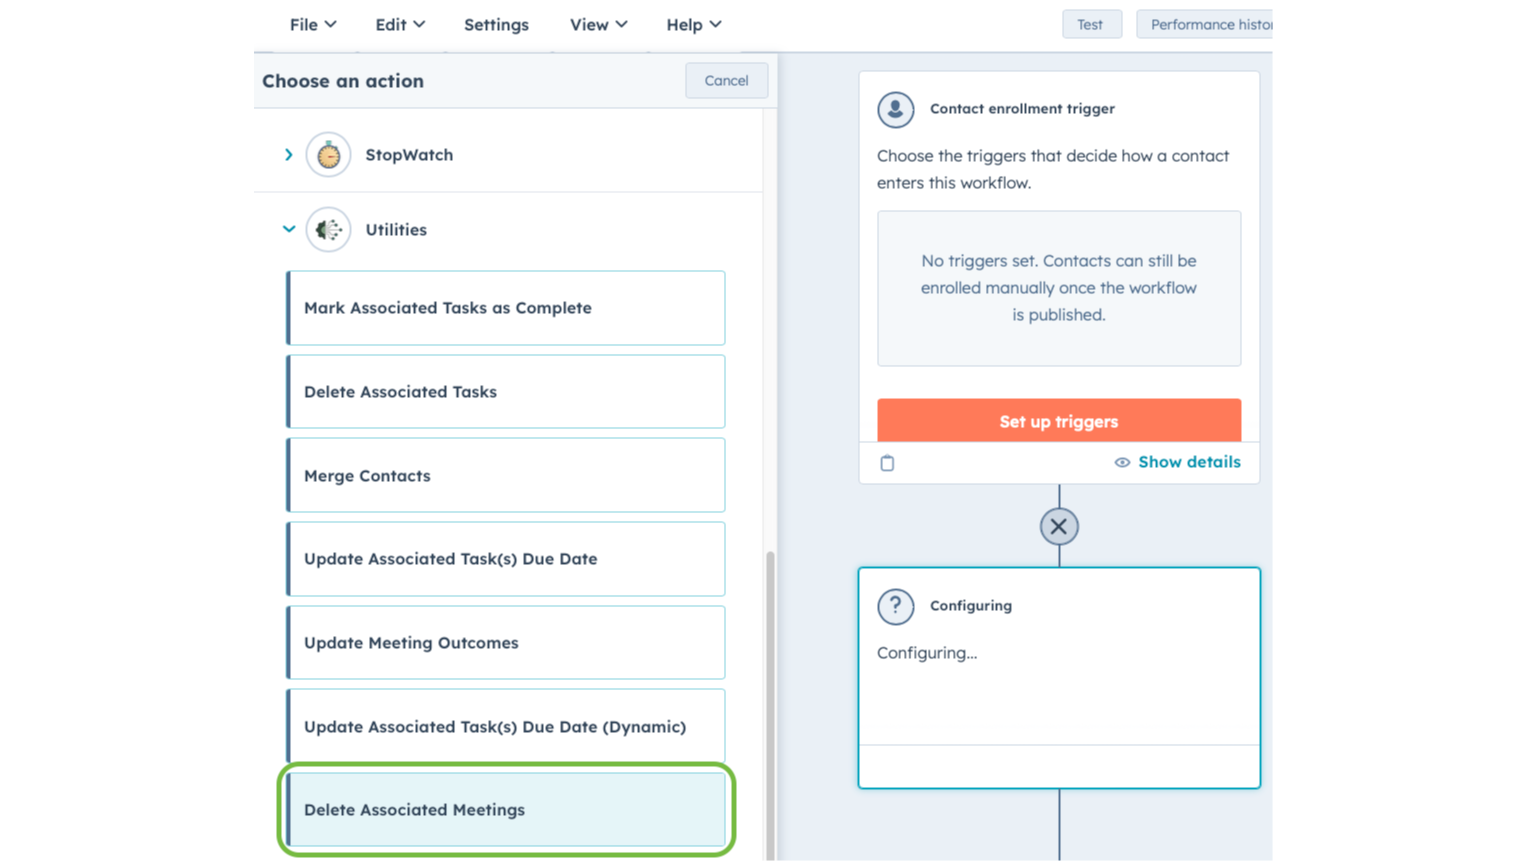The width and height of the screenshot is (1530, 861).
Task: Cancel choosing an action
Action: point(726,80)
